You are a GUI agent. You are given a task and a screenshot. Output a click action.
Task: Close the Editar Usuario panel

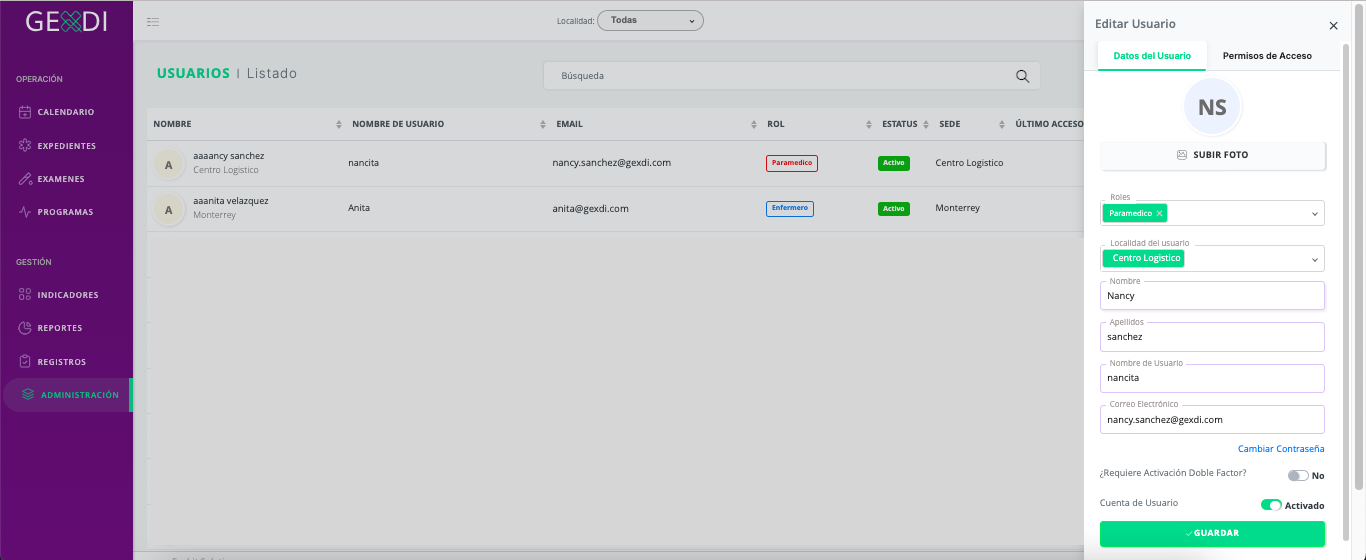[1333, 26]
